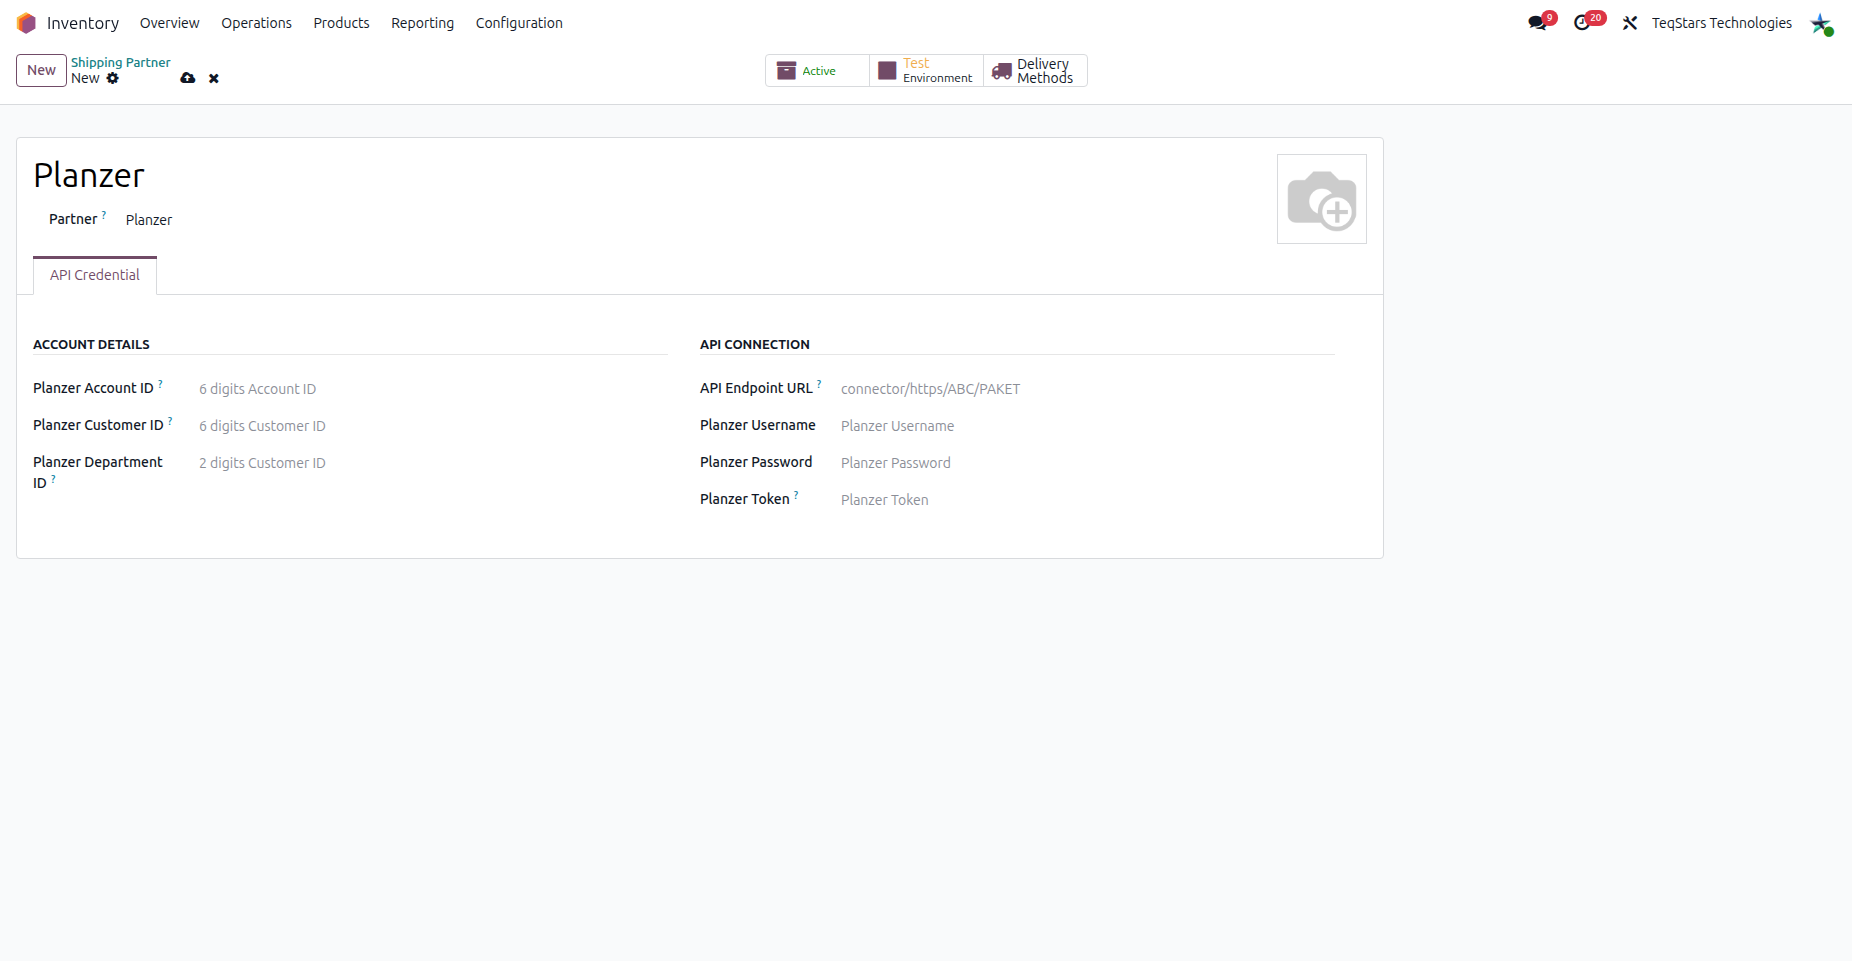Click help tooltip next to Planzer Account ID

coord(160,383)
